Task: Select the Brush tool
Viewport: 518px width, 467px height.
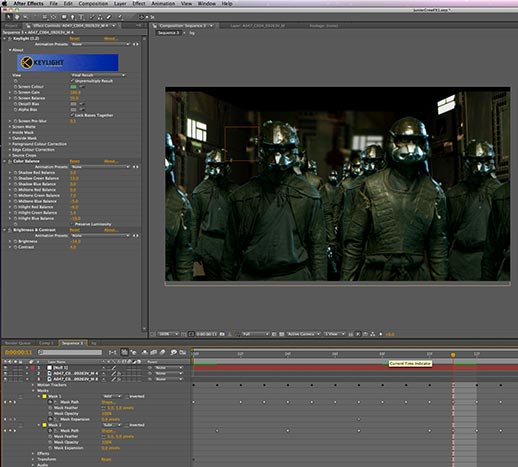Action: 92,17
